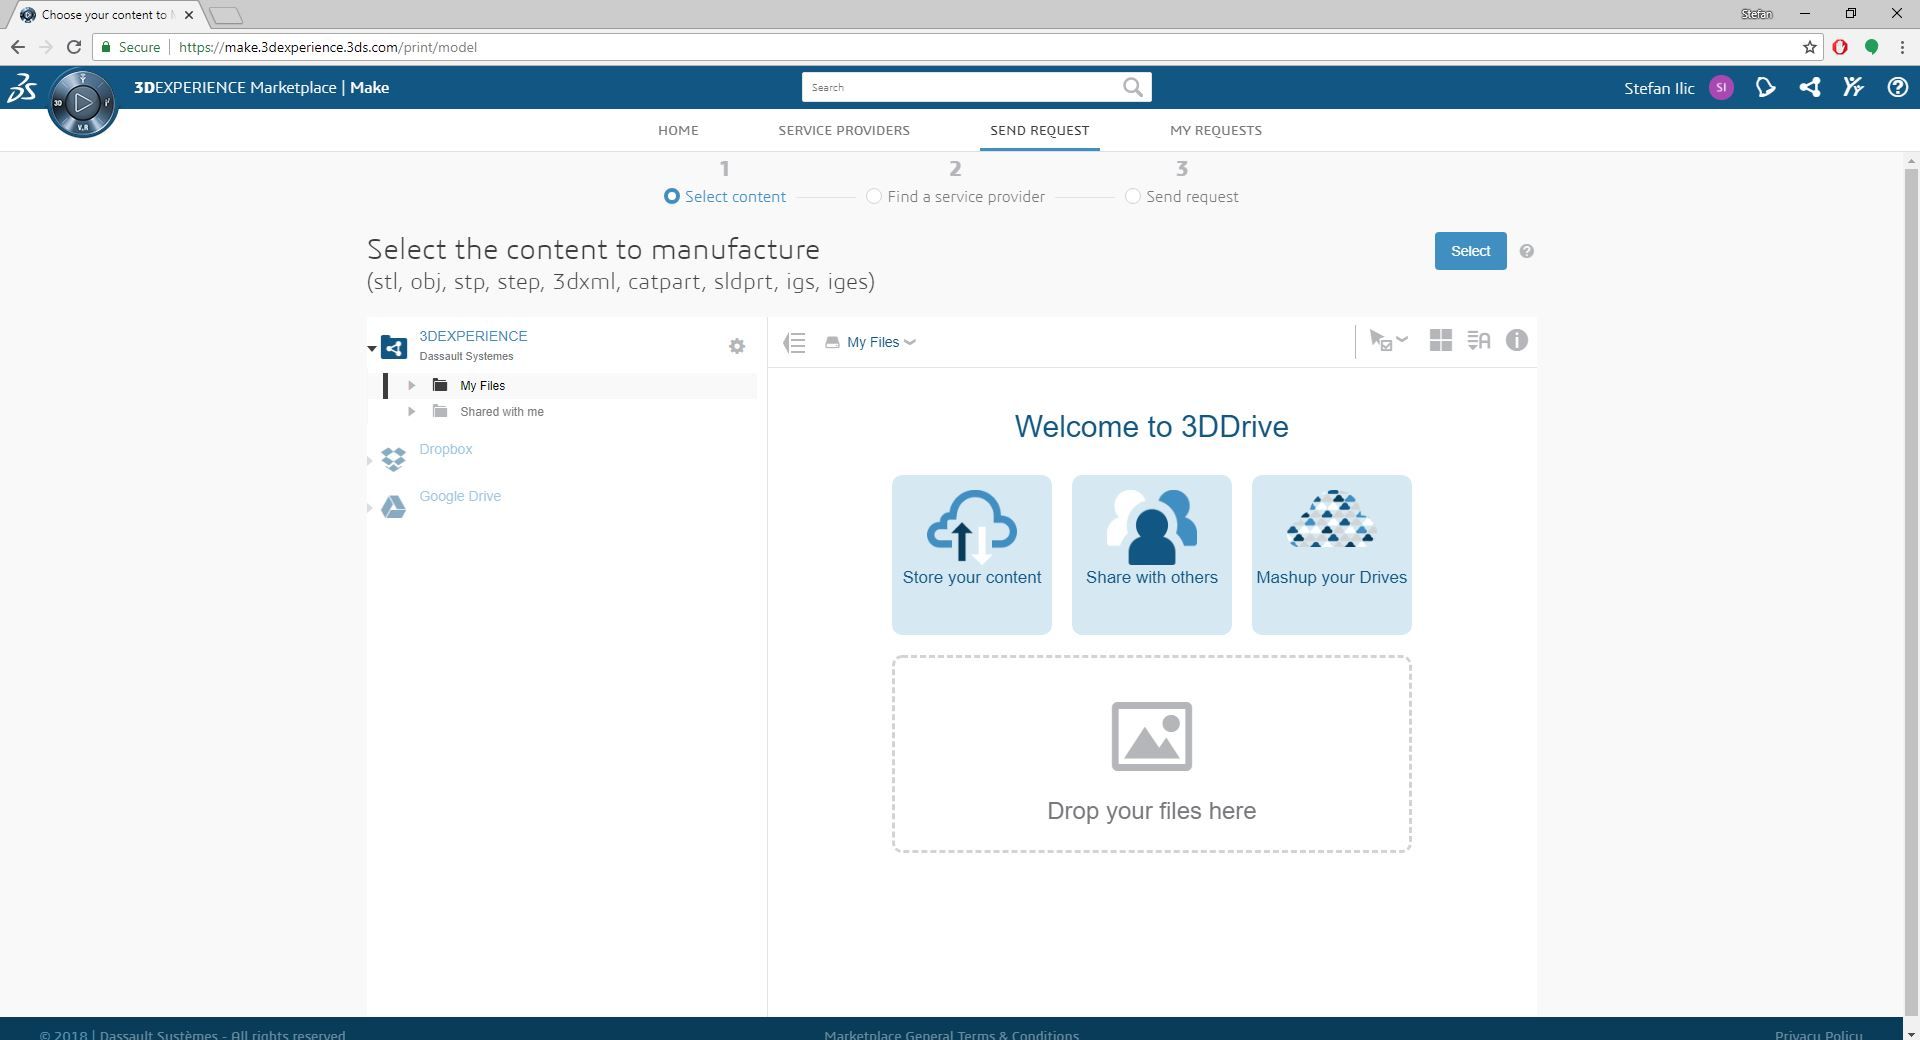Select the Select content step radio
Image resolution: width=1920 pixels, height=1040 pixels.
(x=671, y=196)
